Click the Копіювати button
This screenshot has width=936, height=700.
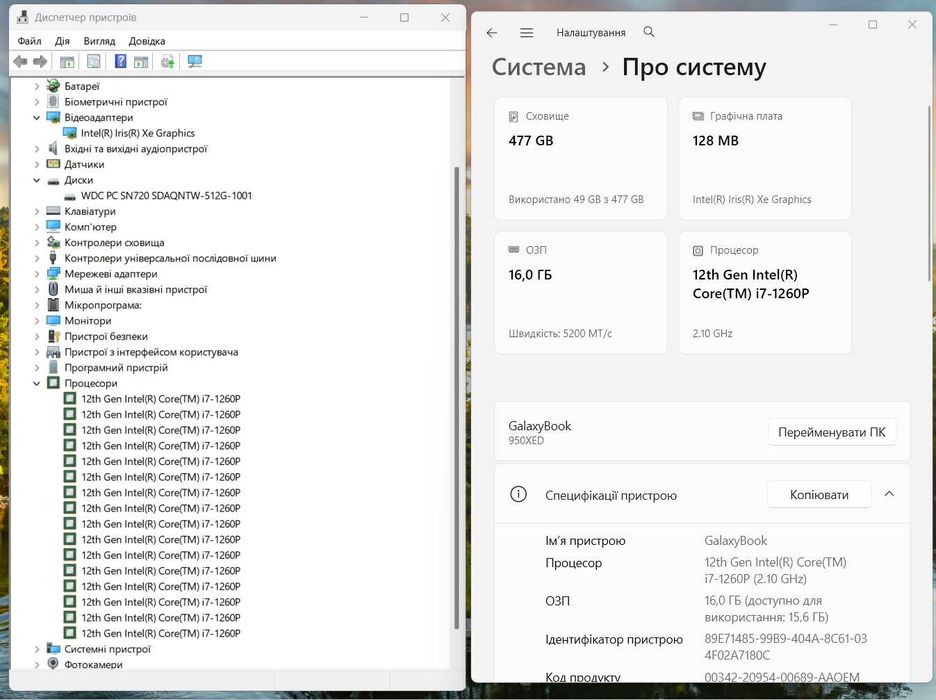pos(819,495)
